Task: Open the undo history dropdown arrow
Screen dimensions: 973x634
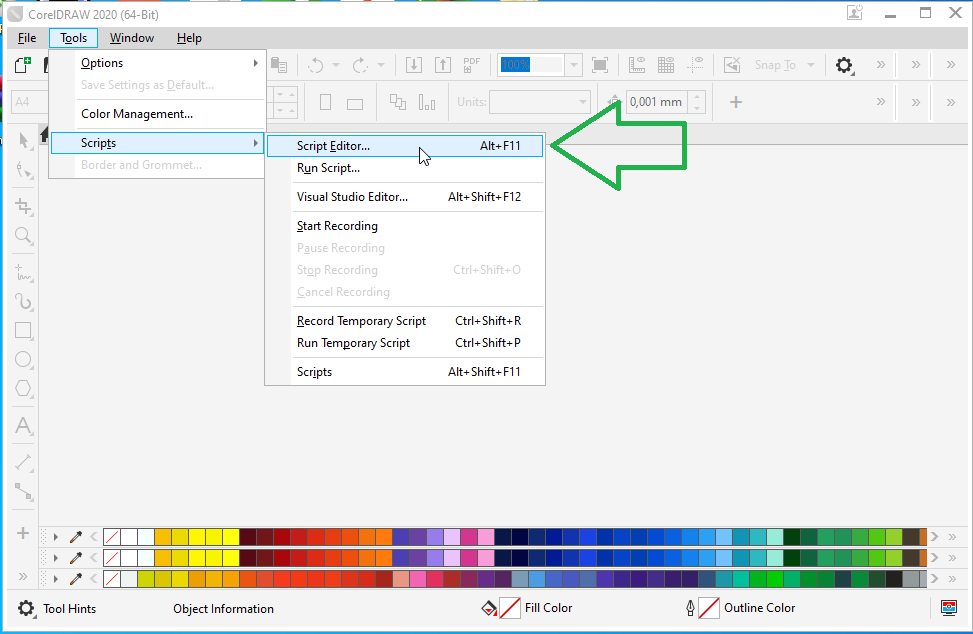Action: coord(336,65)
